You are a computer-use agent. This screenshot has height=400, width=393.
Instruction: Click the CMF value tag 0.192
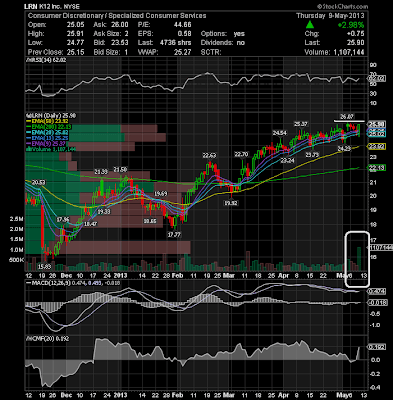point(377,347)
